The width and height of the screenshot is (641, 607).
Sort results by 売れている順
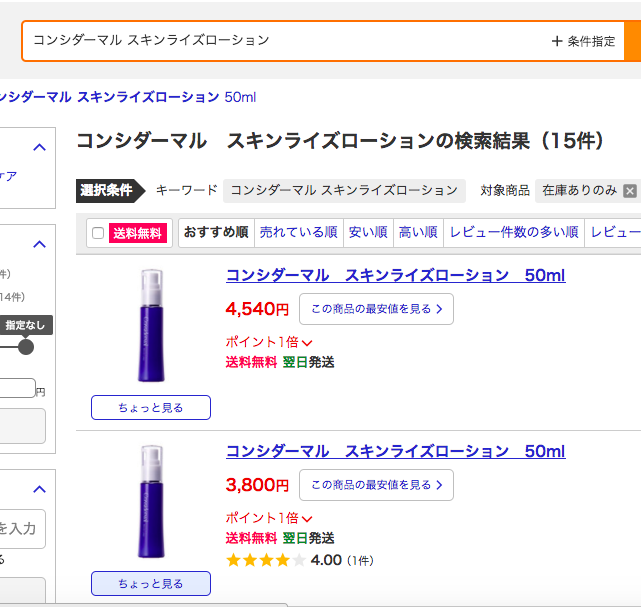pyautogui.click(x=298, y=233)
